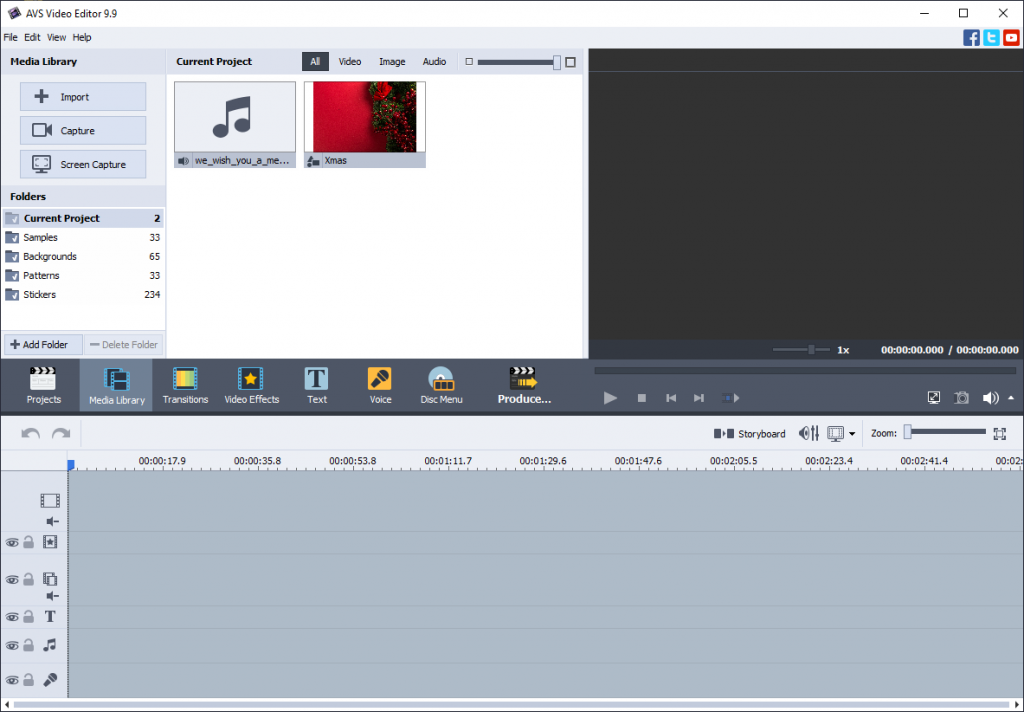1024x712 pixels.
Task: Click the Screen Capture button
Action: click(x=83, y=165)
